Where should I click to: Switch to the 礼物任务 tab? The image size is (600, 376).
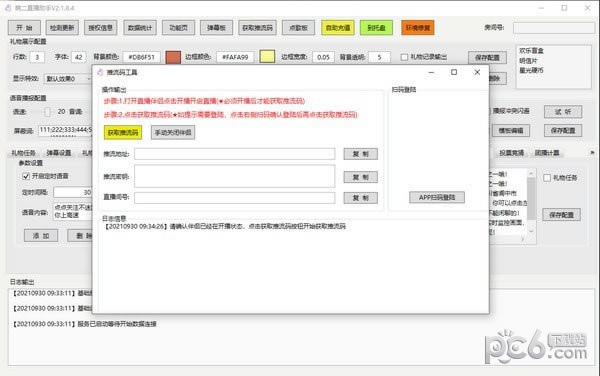click(x=23, y=153)
